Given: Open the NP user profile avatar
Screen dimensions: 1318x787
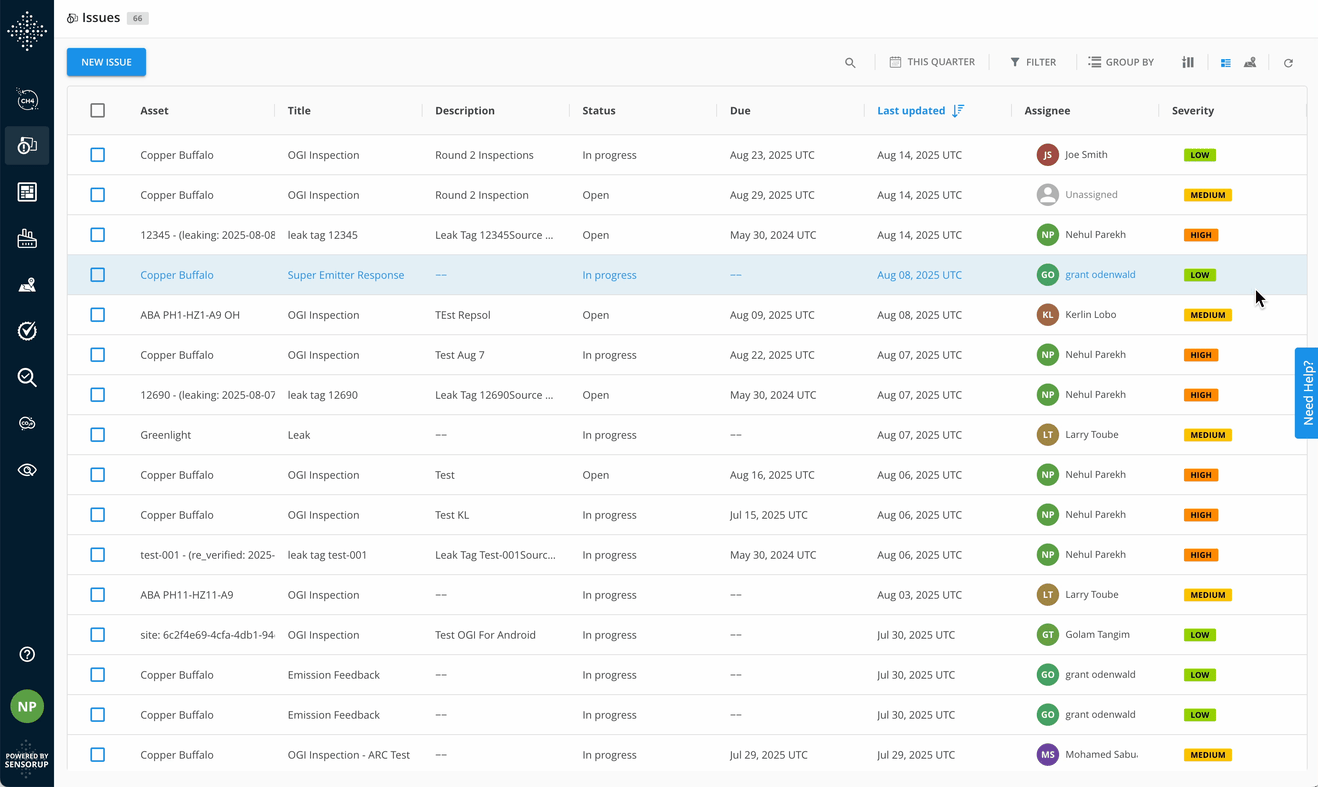Looking at the screenshot, I should [27, 706].
